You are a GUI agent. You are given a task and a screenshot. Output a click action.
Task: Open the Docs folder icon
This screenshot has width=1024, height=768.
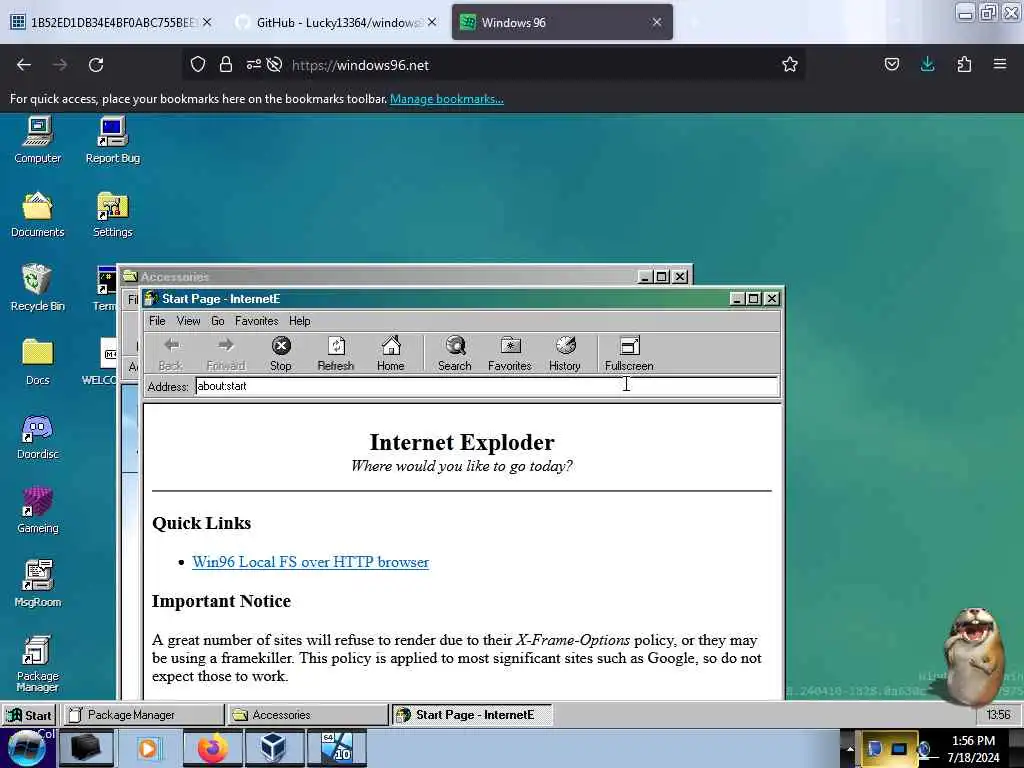click(x=37, y=362)
